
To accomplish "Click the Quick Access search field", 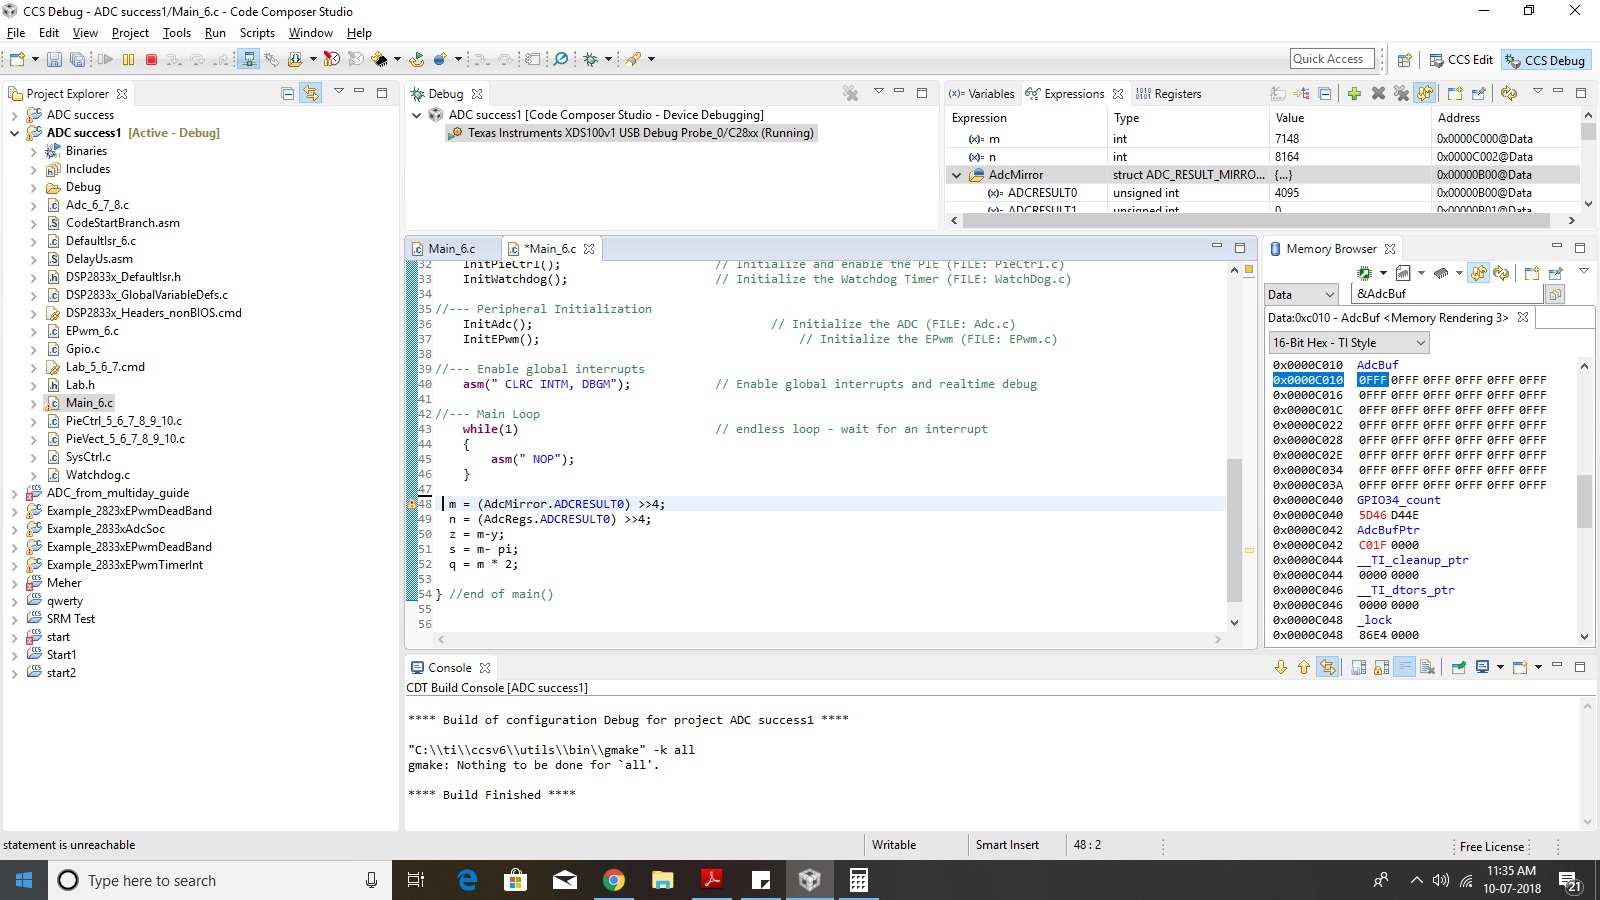I will point(1332,59).
